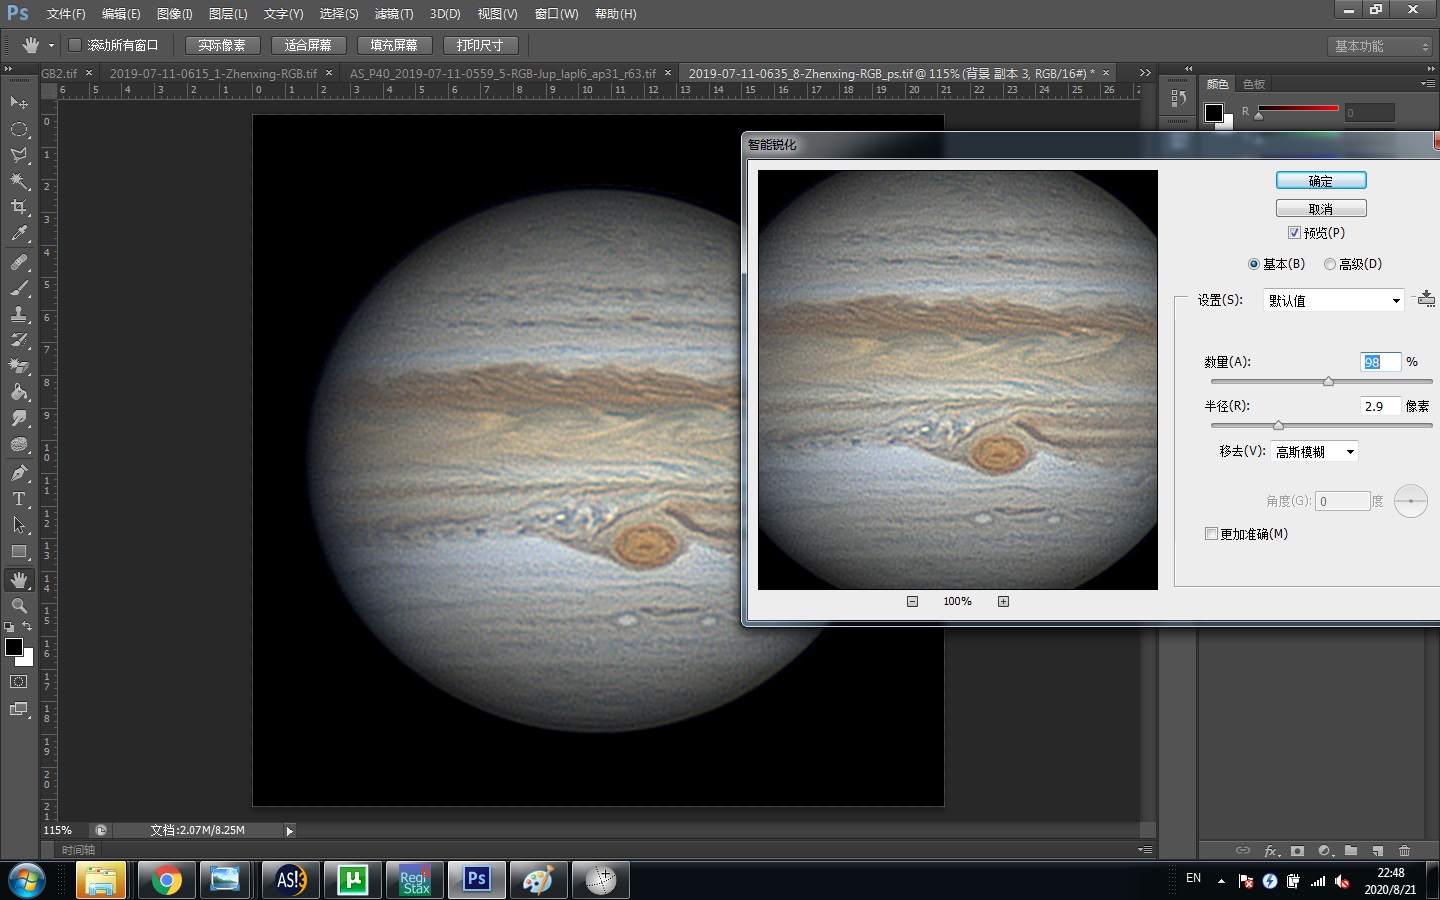Select the Eyedropper tool

[19, 233]
